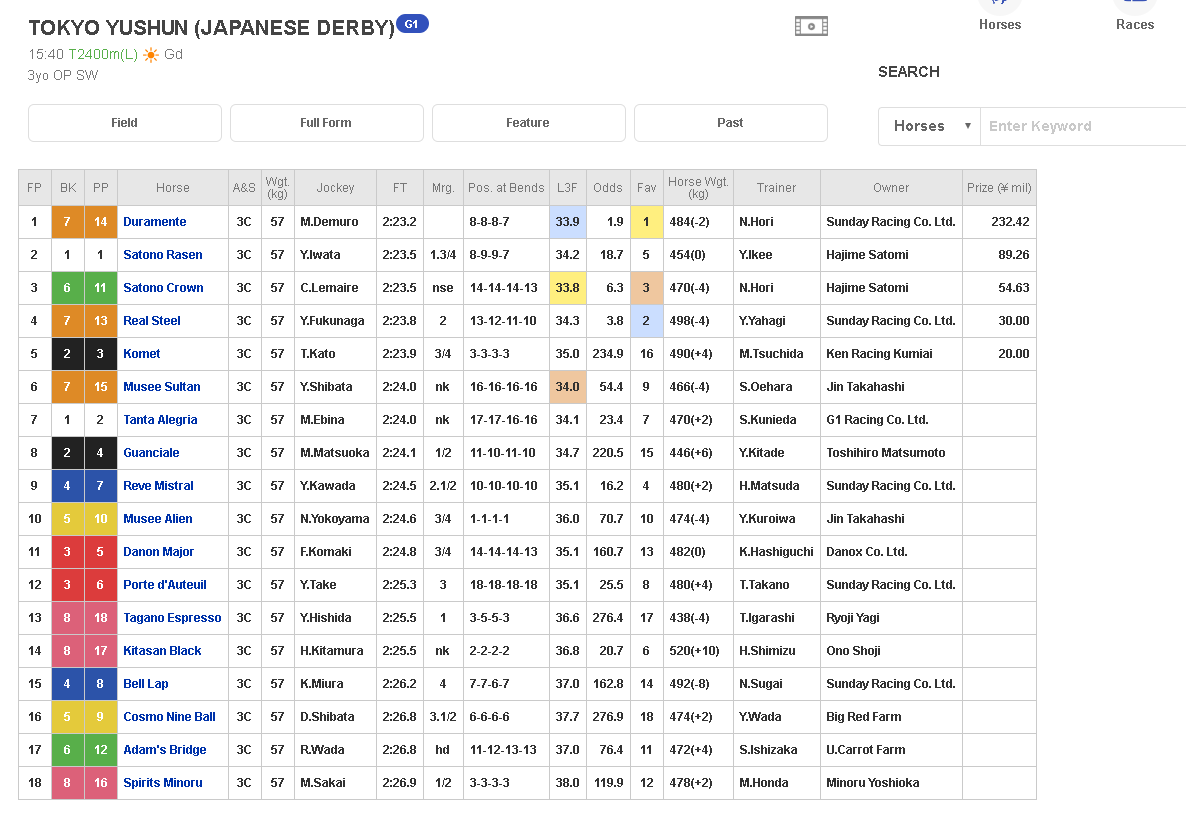Click prize value 232.42
1186x813 pixels.
(1011, 222)
